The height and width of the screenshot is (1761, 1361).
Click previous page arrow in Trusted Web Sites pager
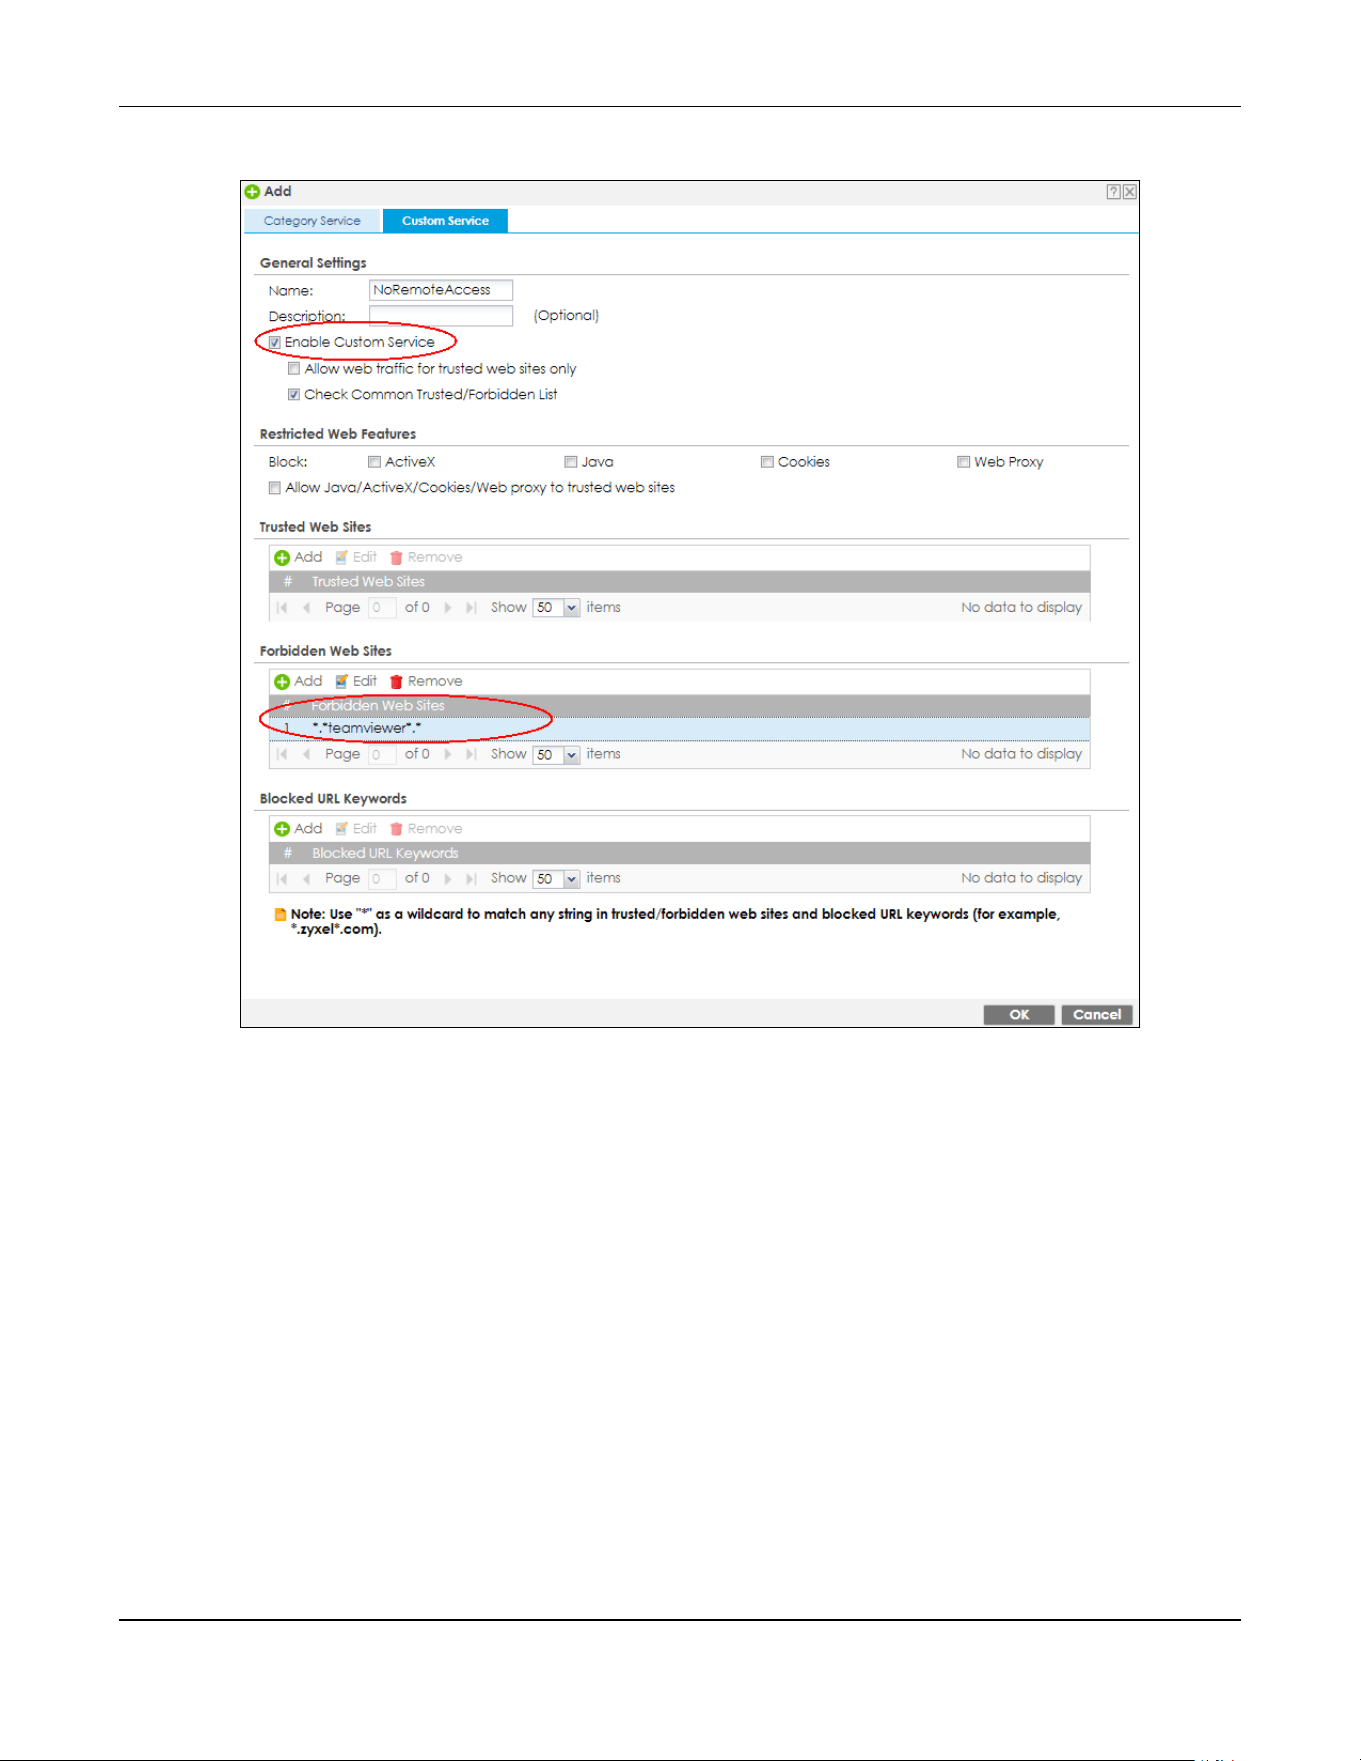306,608
